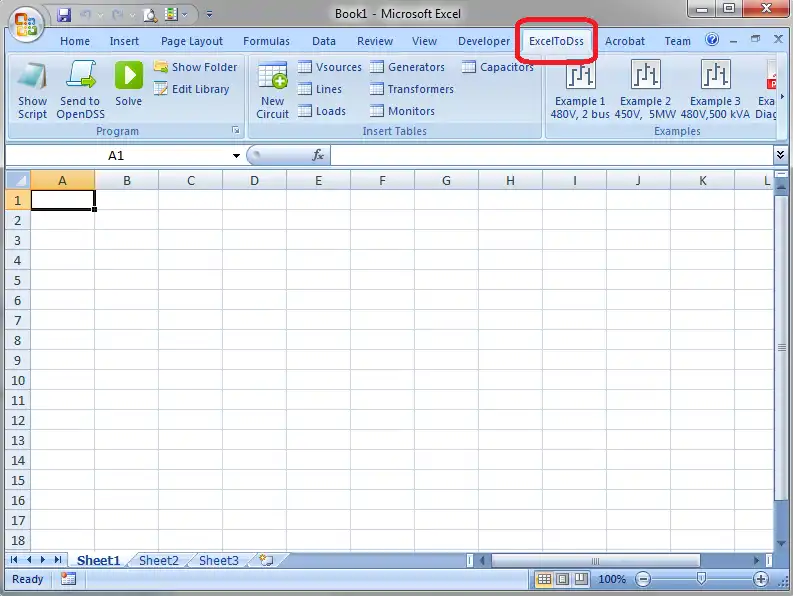Image resolution: width=793 pixels, height=596 pixels.
Task: Open the Data tab
Action: pyautogui.click(x=324, y=41)
